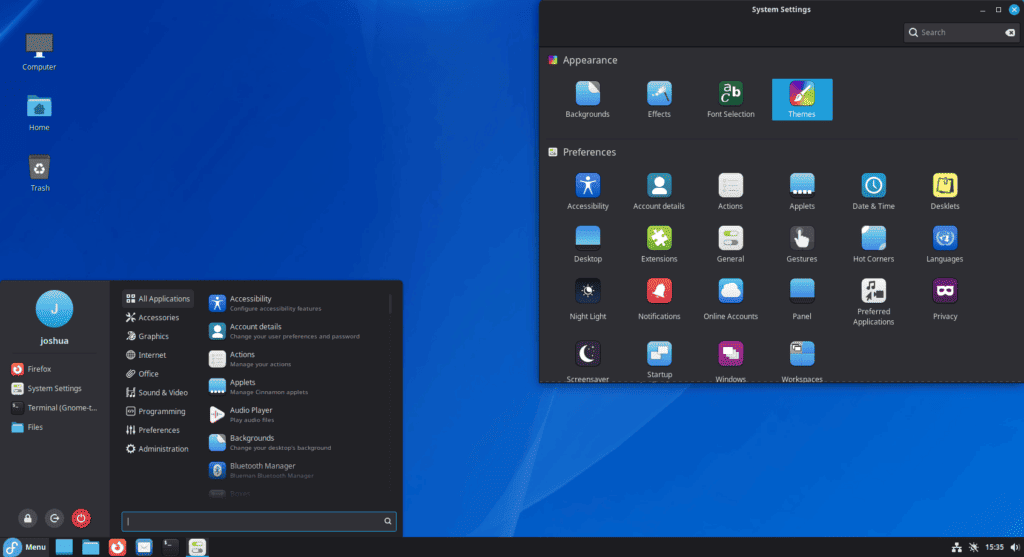Viewport: 1024px width, 557px height.
Task: Launch Backgrounds from the menu application list
Action: [297, 442]
